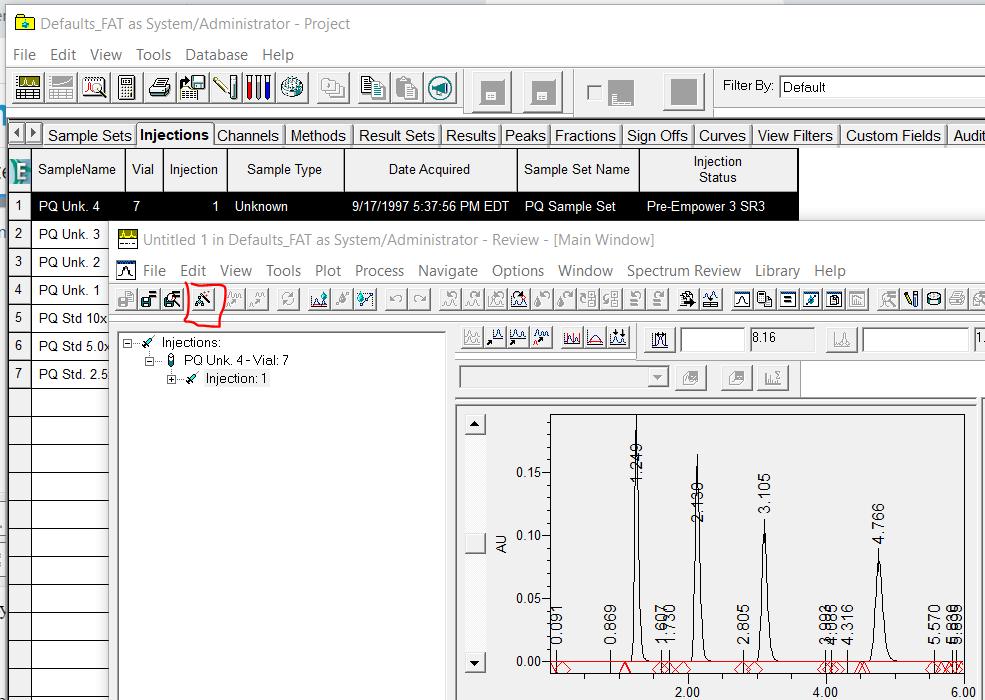Viewport: 985px width, 700px height.
Task: Open the Filter By Default dropdown
Action: point(880,87)
